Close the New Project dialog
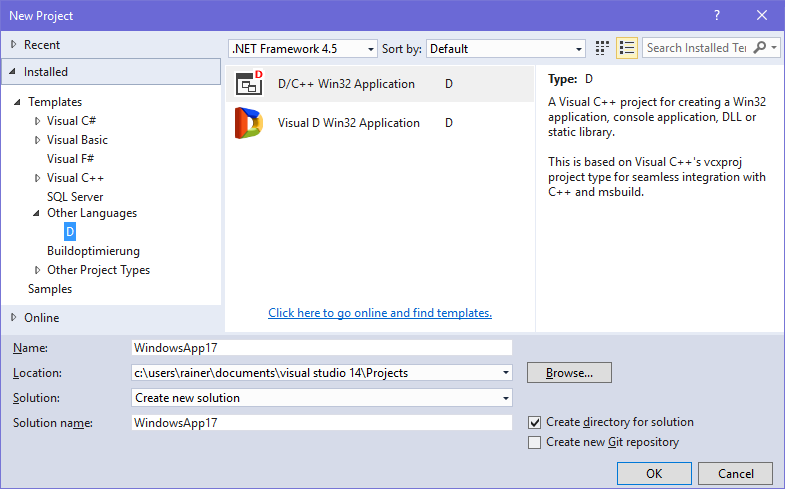The image size is (785, 489). (761, 16)
